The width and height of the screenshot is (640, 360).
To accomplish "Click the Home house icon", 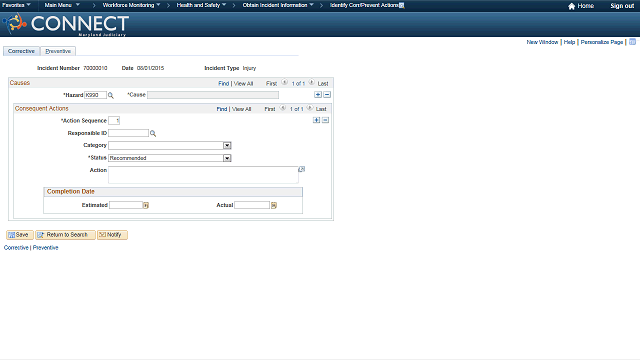I will coord(571,6).
